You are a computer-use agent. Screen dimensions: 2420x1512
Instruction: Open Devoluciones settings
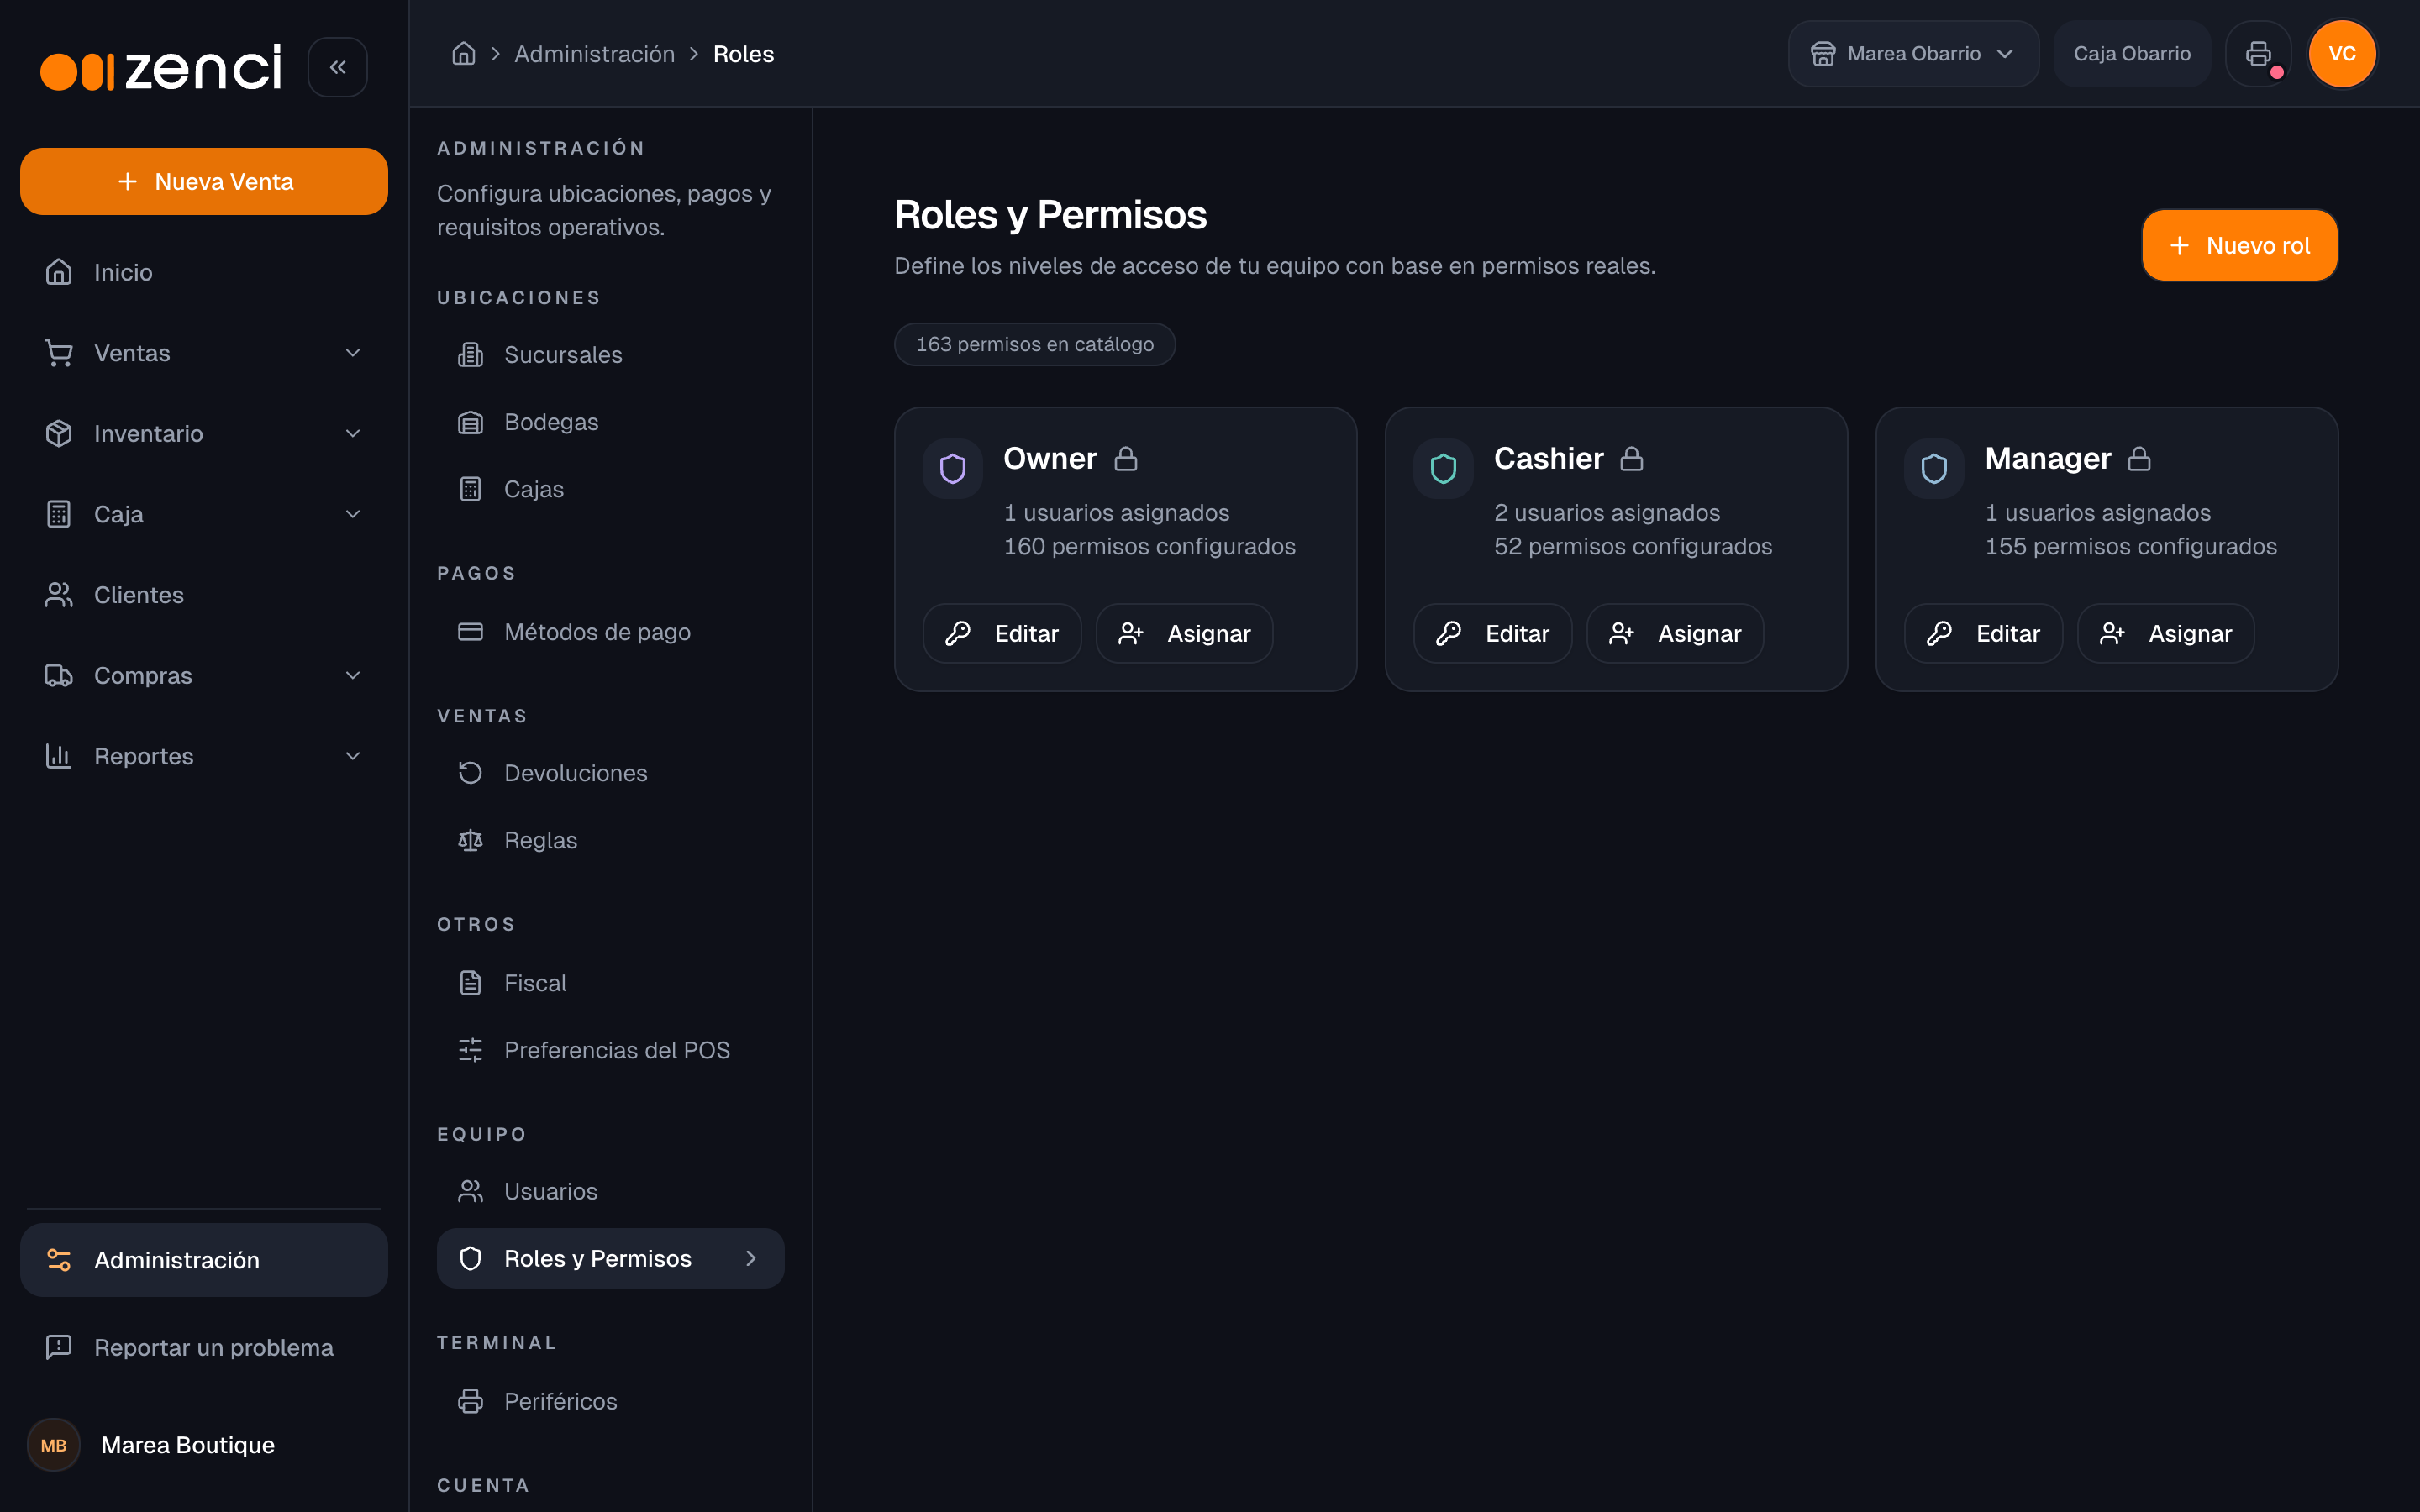click(x=610, y=773)
